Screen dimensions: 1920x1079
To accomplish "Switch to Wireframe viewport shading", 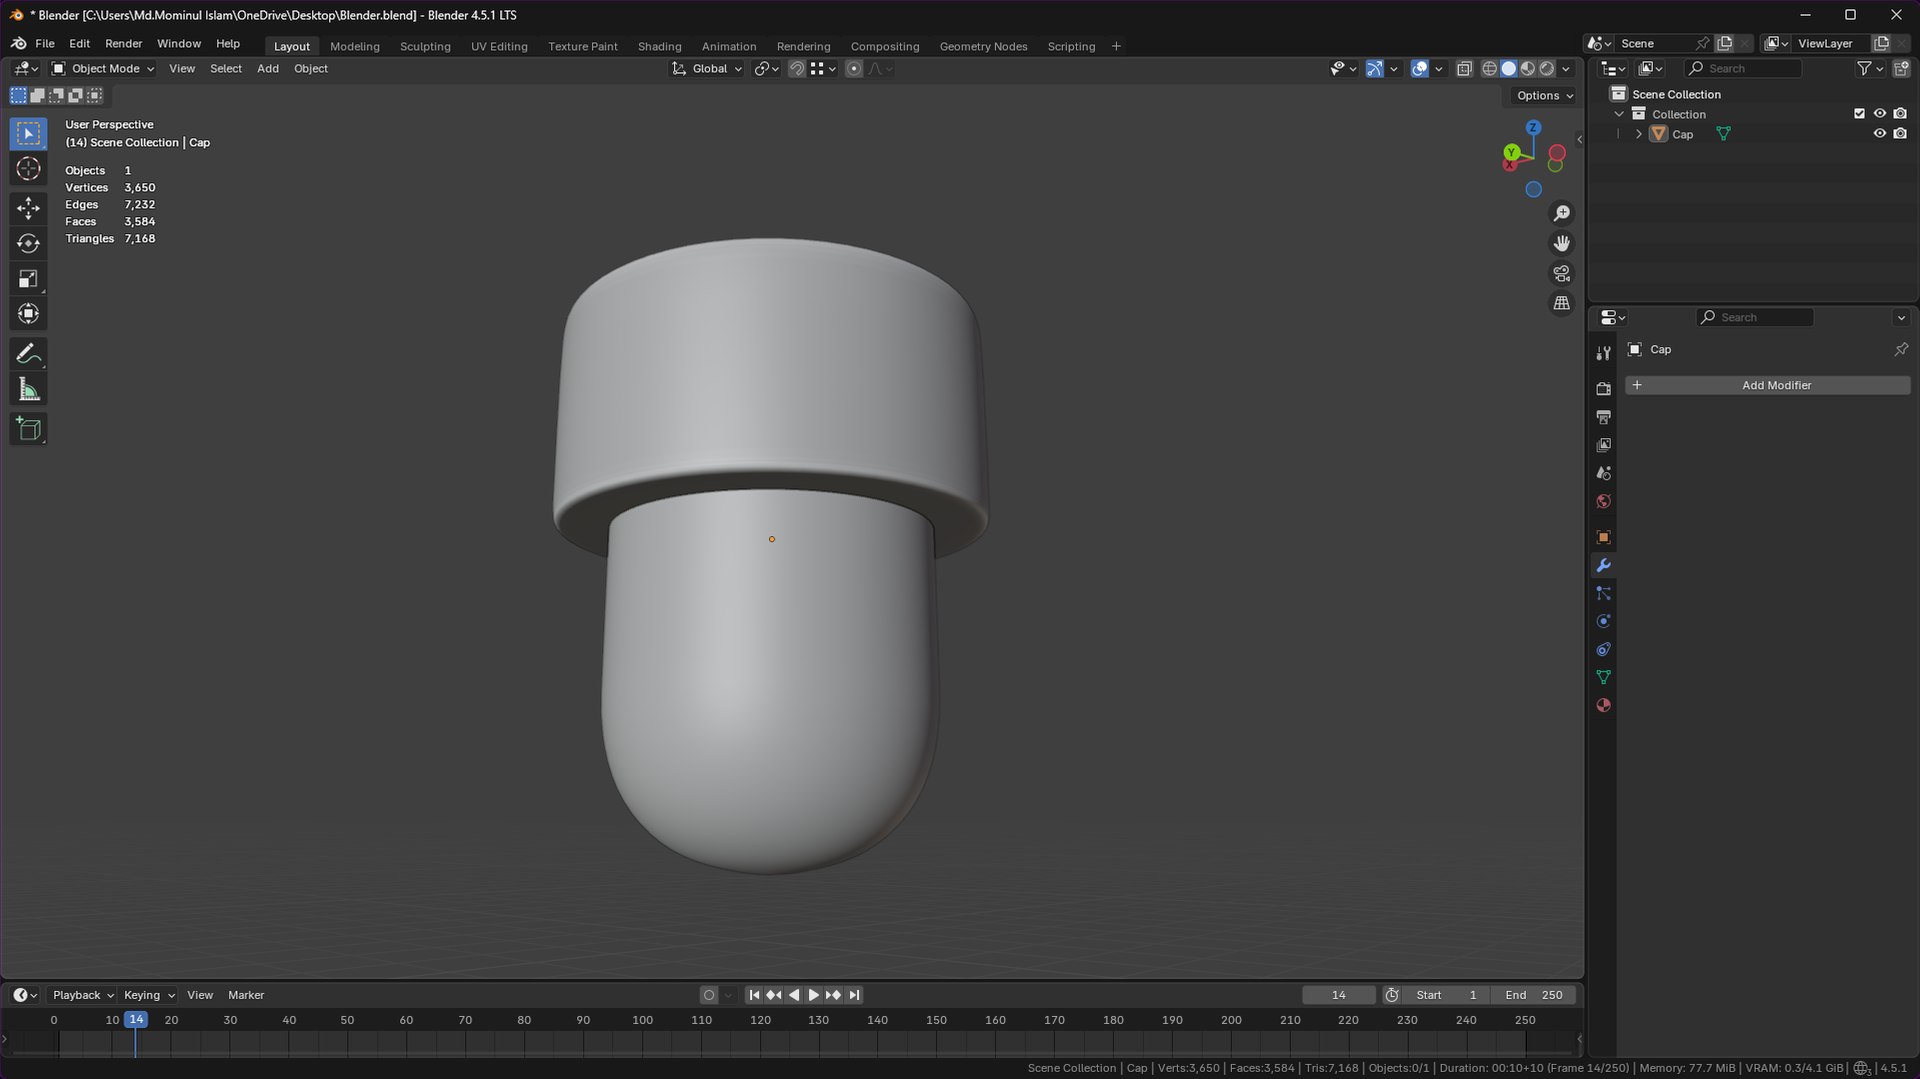I will click(1489, 69).
